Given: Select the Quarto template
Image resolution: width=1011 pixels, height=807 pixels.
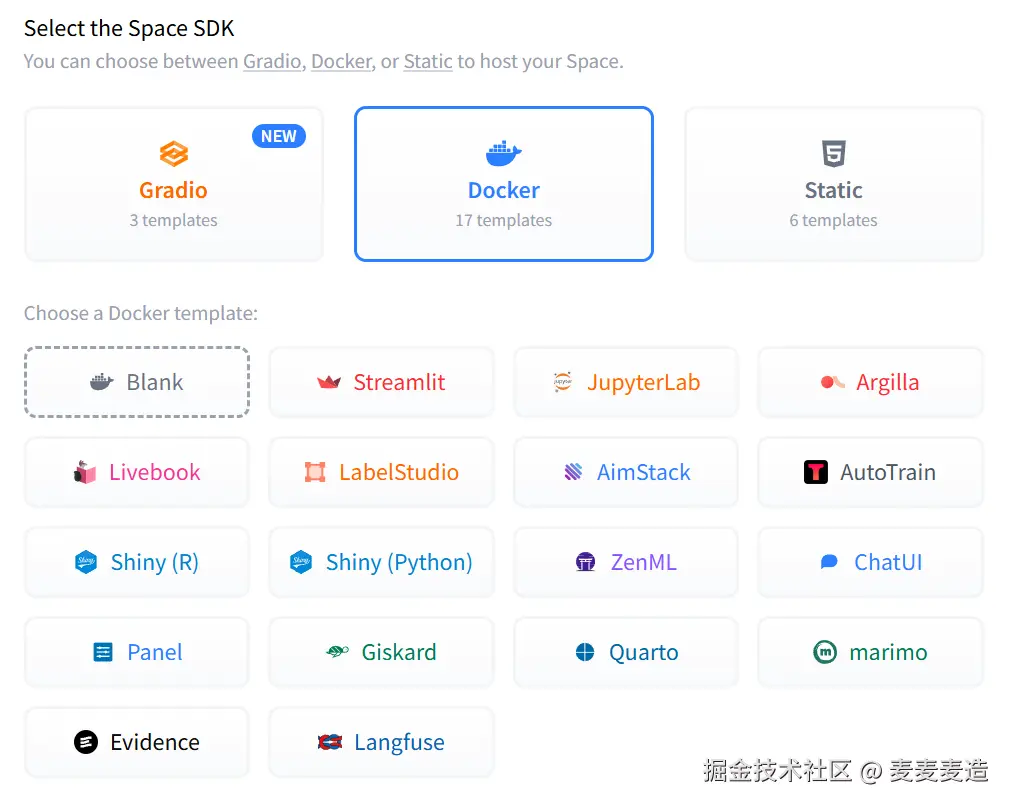Looking at the screenshot, I should 626,652.
